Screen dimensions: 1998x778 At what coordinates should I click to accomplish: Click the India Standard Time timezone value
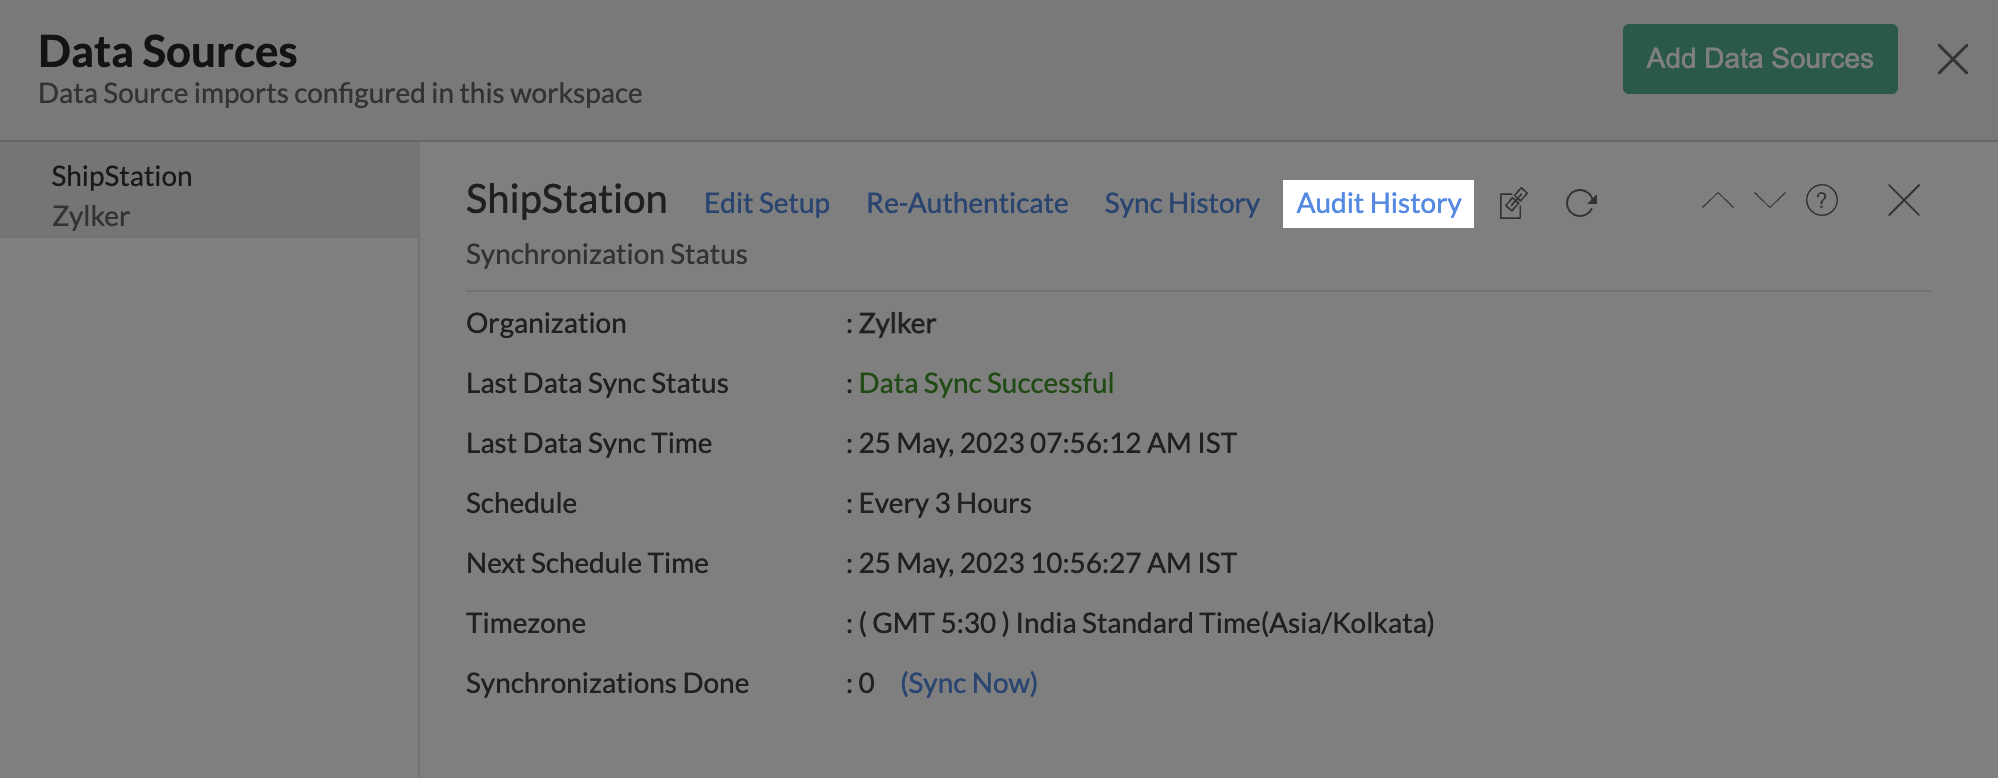1146,623
